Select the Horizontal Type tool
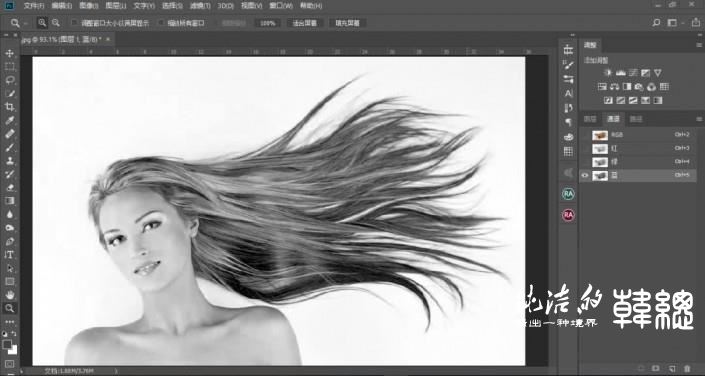The image size is (705, 376). click(x=9, y=255)
